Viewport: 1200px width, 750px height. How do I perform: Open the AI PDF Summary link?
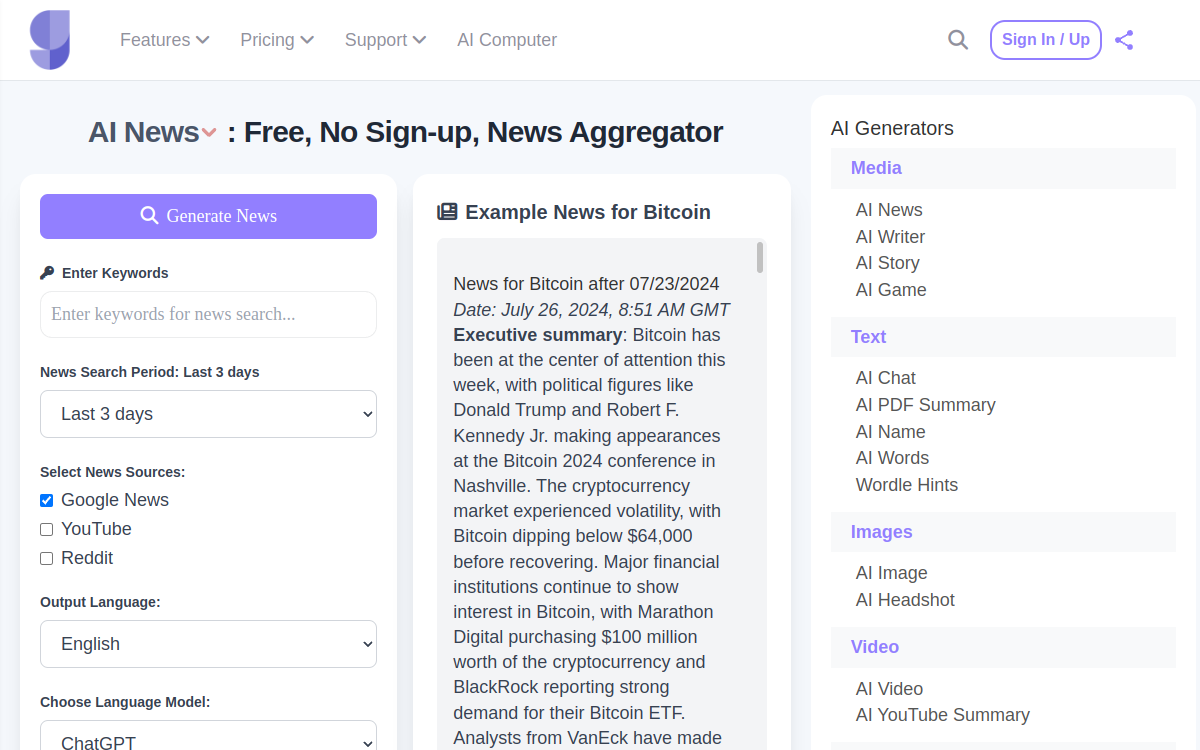[x=926, y=405]
